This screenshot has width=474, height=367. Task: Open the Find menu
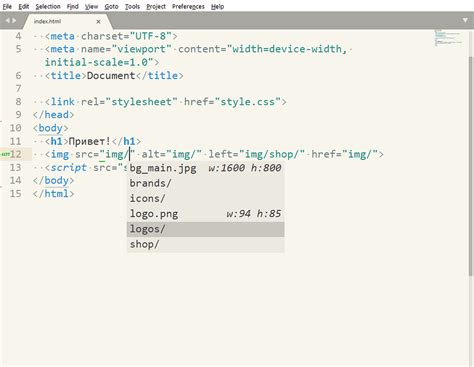pos(72,6)
